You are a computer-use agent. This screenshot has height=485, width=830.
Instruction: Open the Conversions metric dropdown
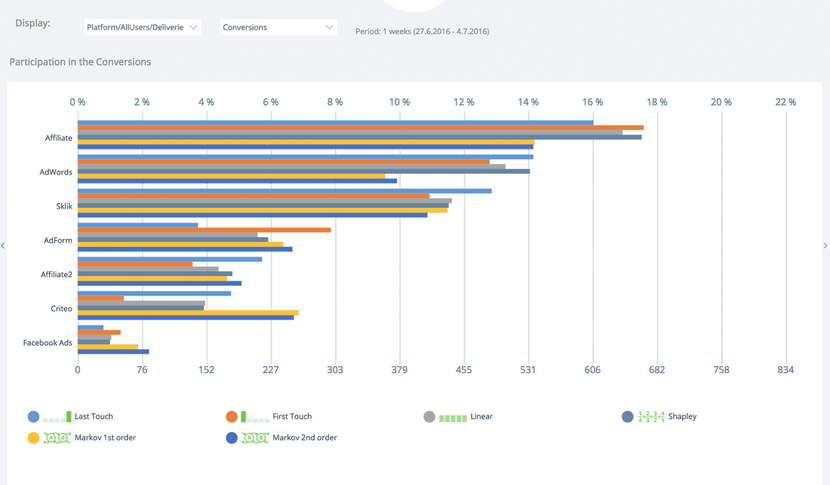tap(278, 27)
